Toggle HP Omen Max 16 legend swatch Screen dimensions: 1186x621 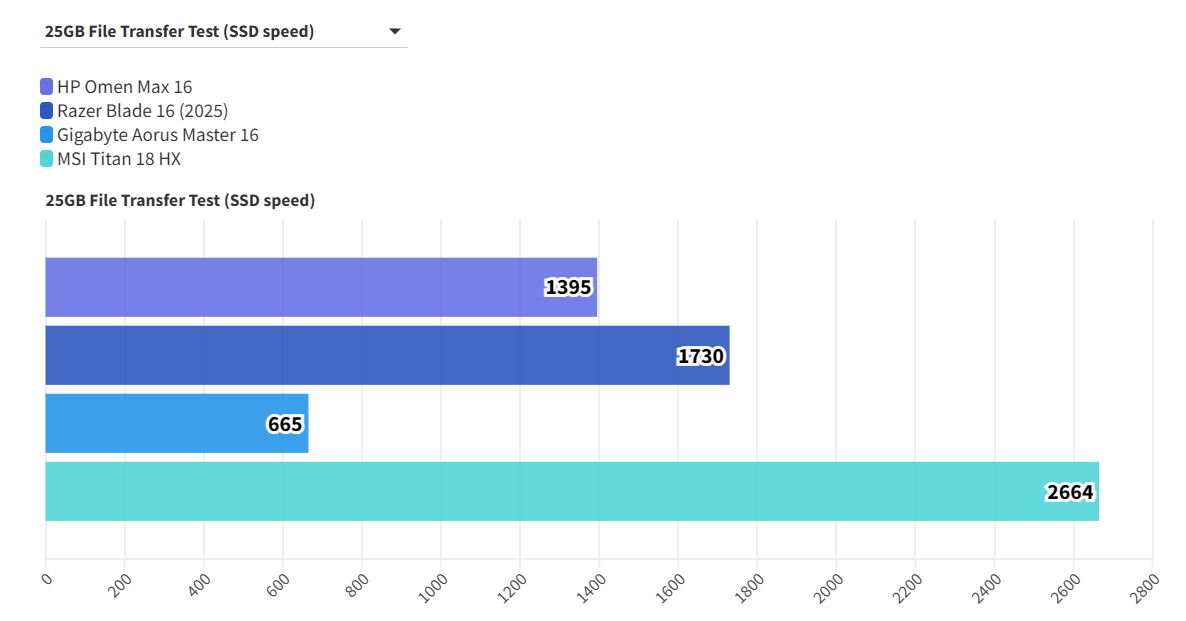[x=47, y=87]
